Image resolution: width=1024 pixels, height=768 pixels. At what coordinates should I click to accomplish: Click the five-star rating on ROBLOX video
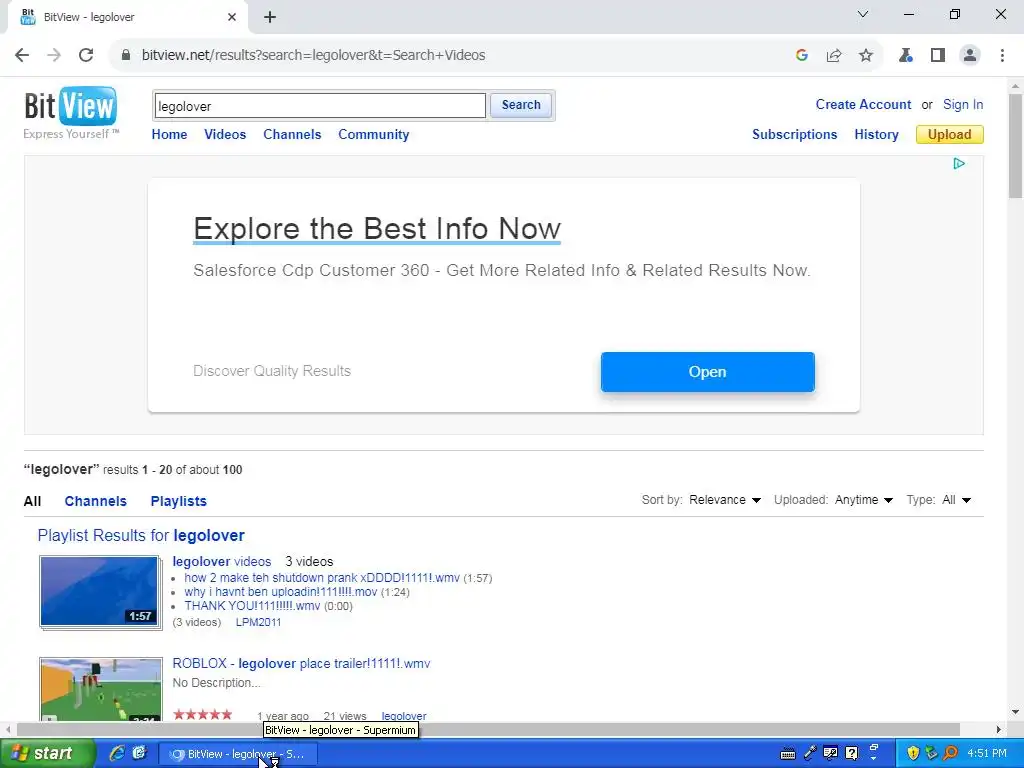pyautogui.click(x=202, y=715)
